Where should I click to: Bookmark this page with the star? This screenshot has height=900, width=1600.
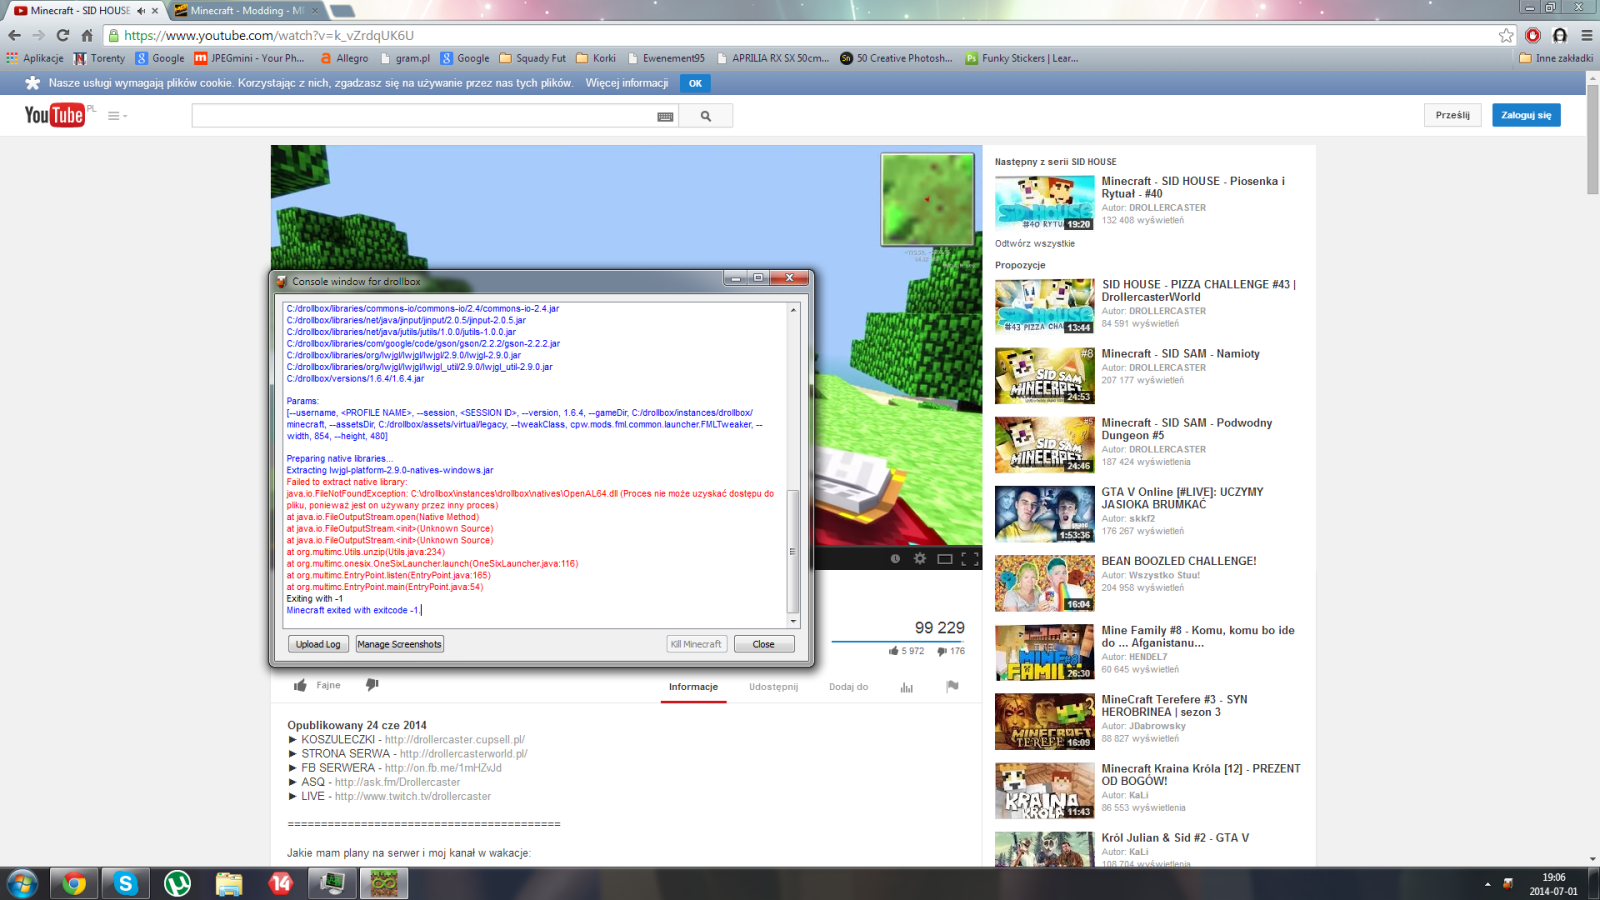click(x=1506, y=35)
